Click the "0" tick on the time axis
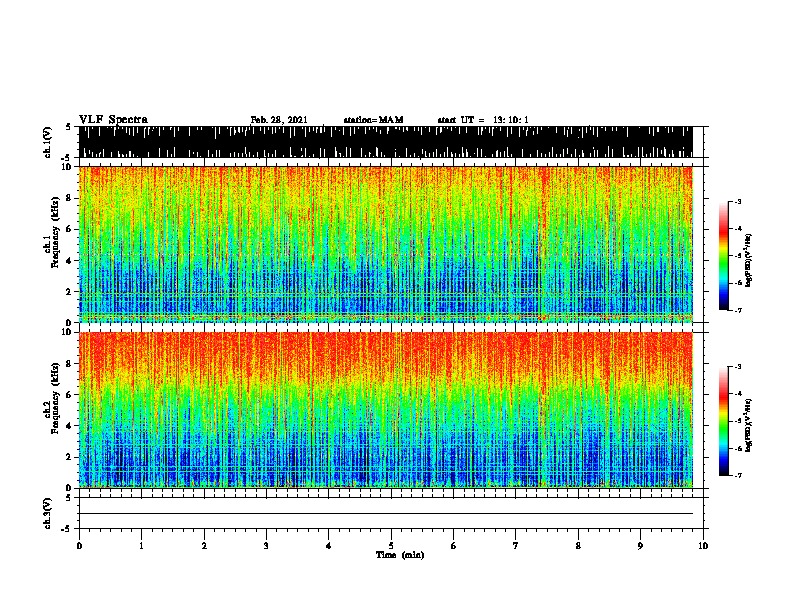 (79, 546)
